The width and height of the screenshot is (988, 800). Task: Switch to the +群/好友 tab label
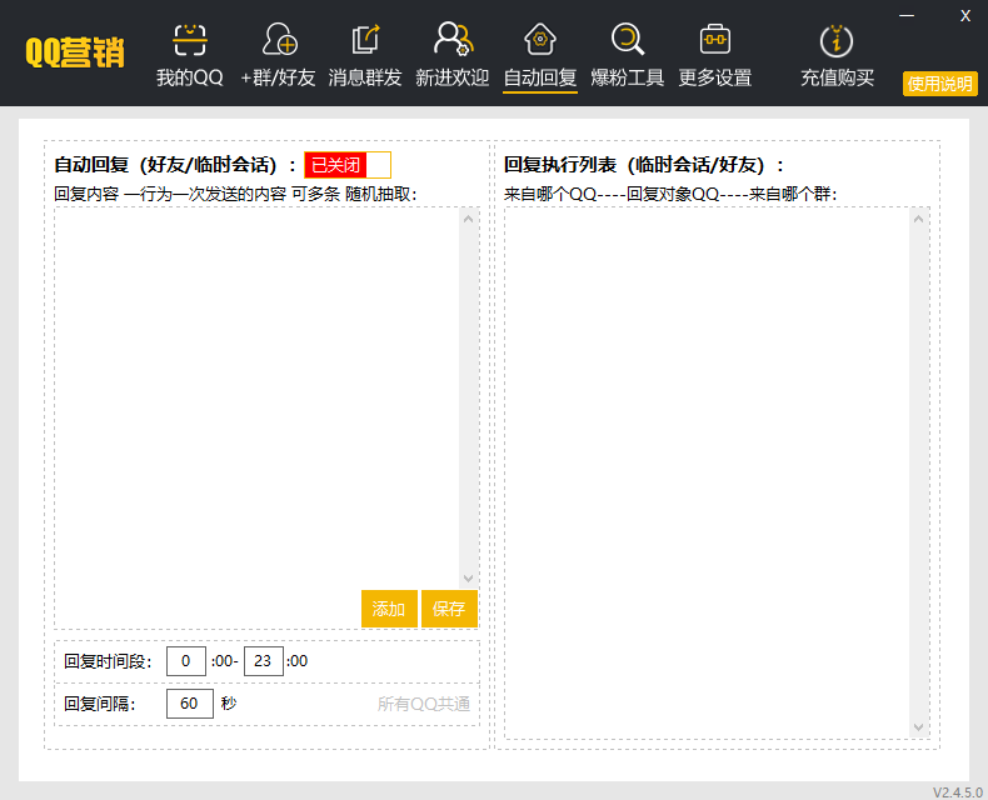[278, 78]
